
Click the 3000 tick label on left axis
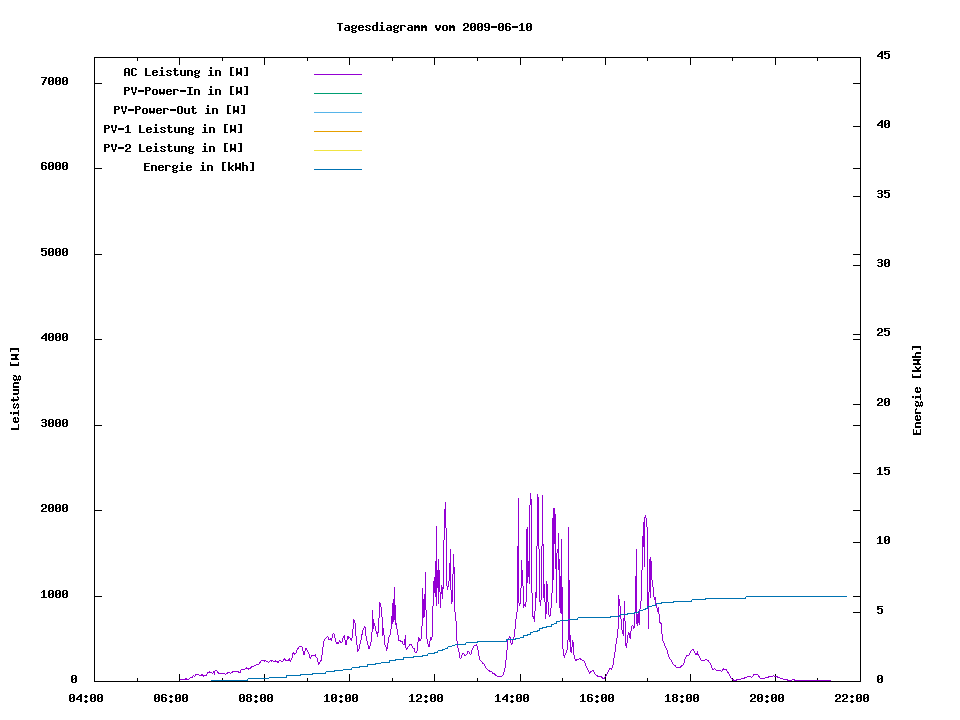coord(54,424)
